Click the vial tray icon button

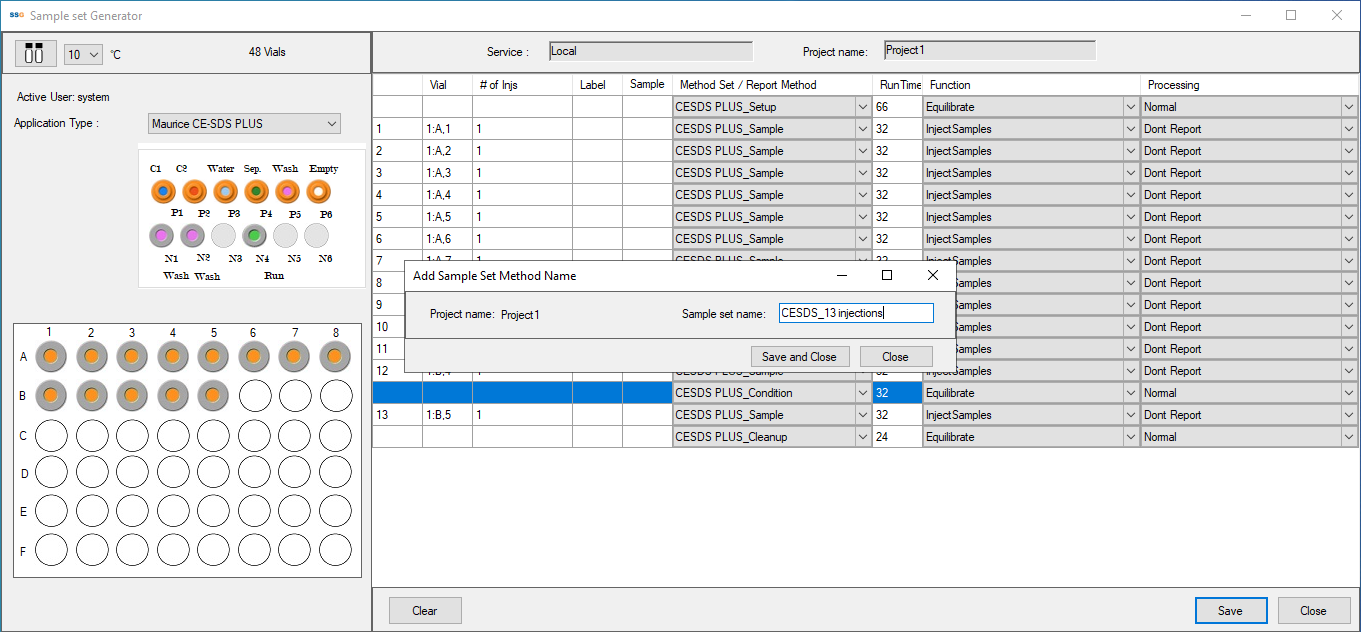coord(34,53)
